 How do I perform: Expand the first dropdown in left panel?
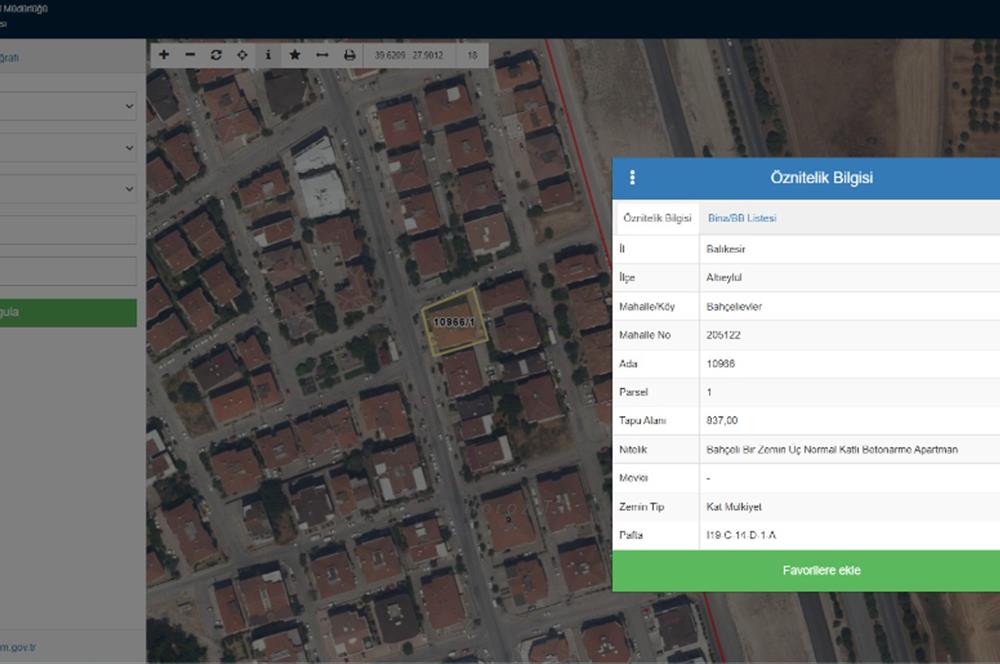[68, 106]
